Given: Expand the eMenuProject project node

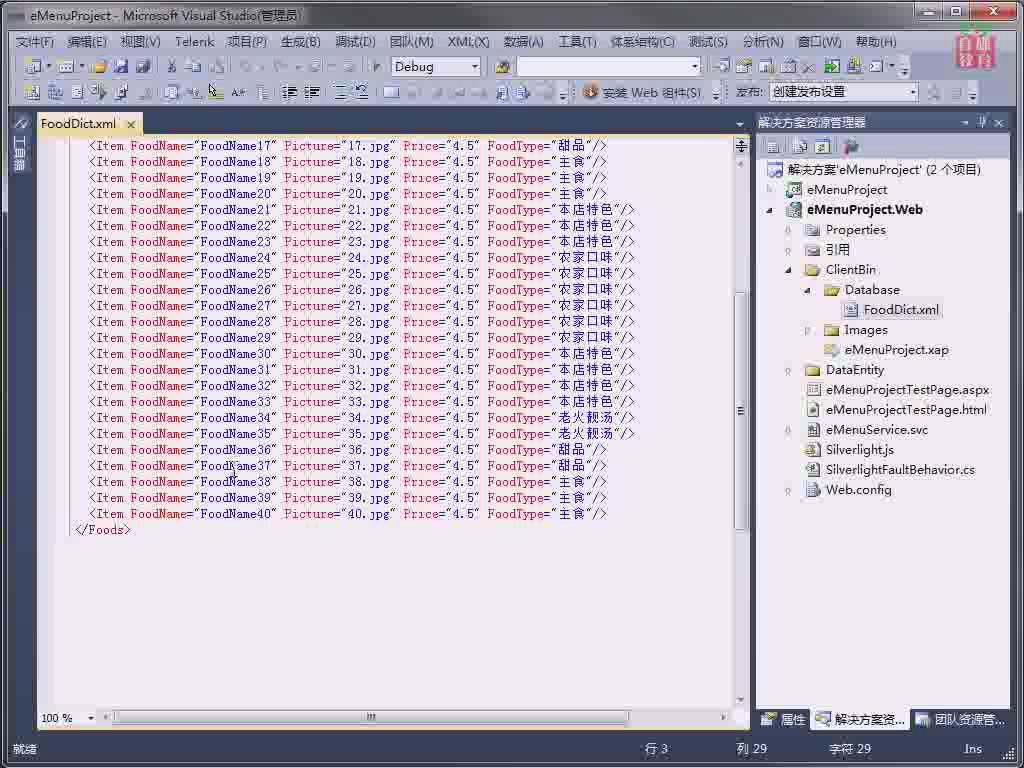Looking at the screenshot, I should pyautogui.click(x=771, y=189).
